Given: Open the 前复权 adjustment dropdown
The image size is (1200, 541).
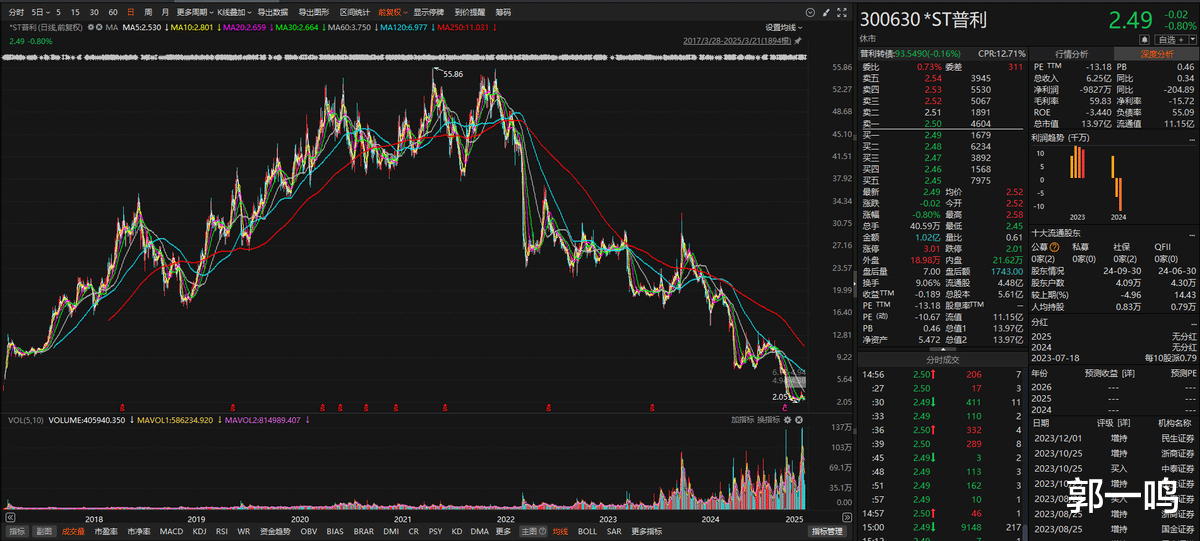Looking at the screenshot, I should [x=393, y=12].
